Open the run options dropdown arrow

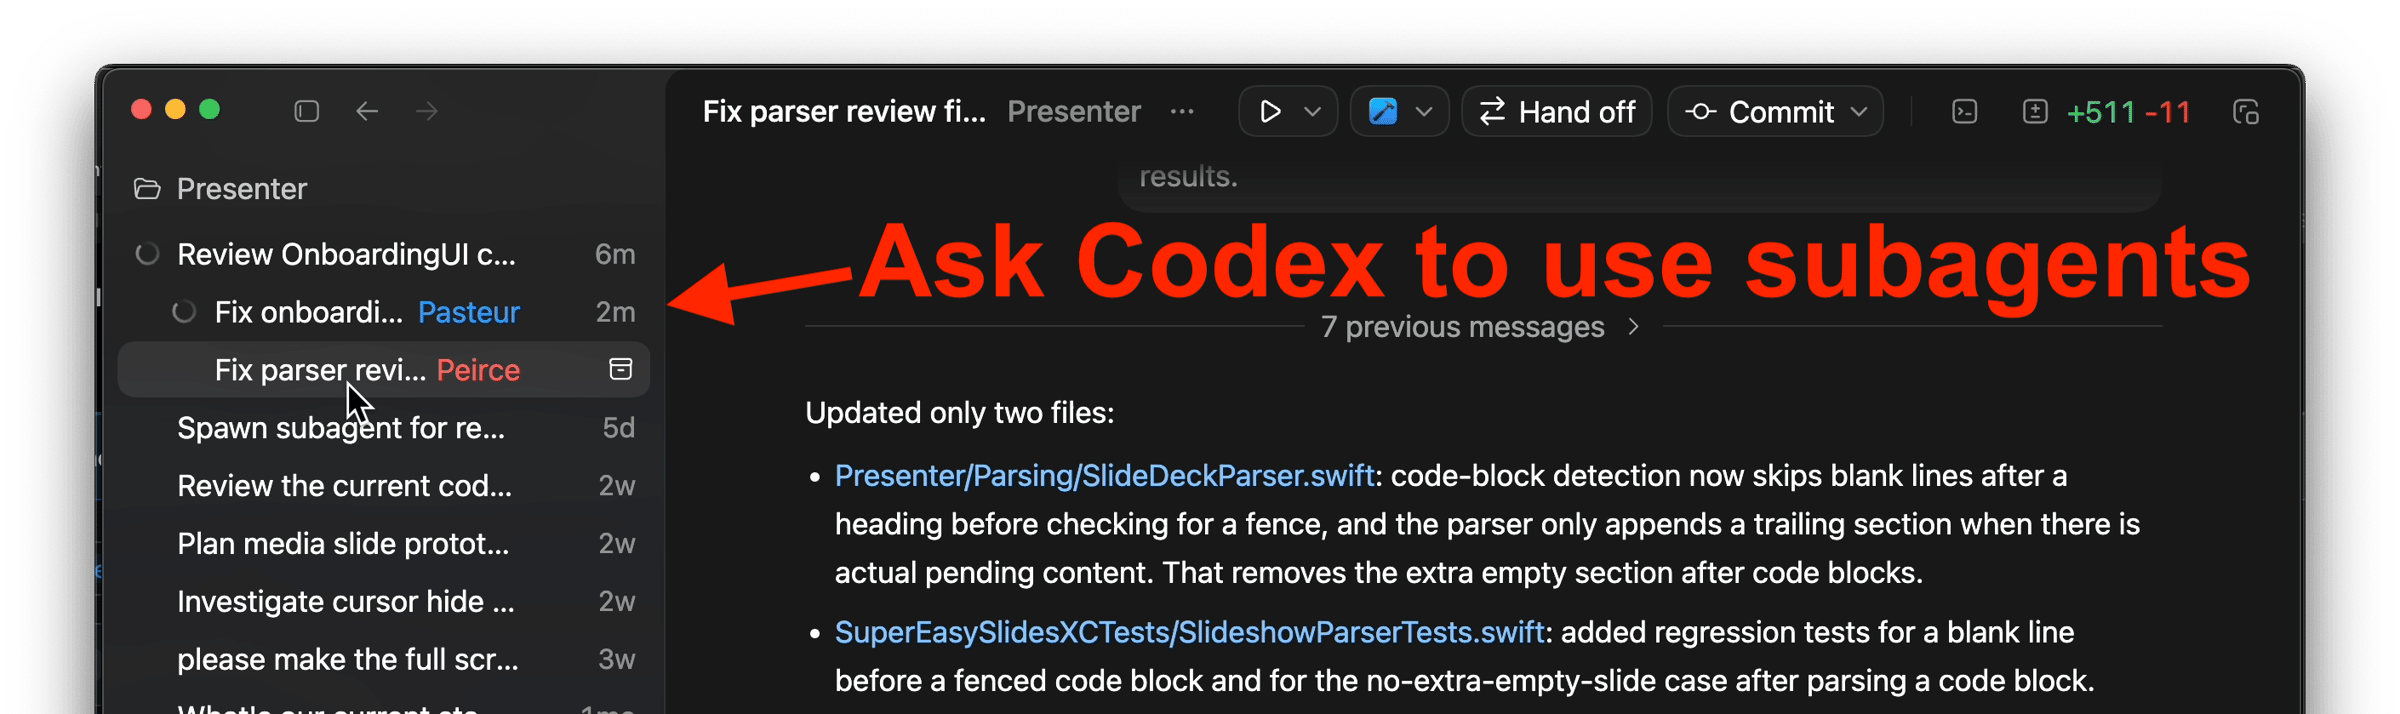point(1313,111)
